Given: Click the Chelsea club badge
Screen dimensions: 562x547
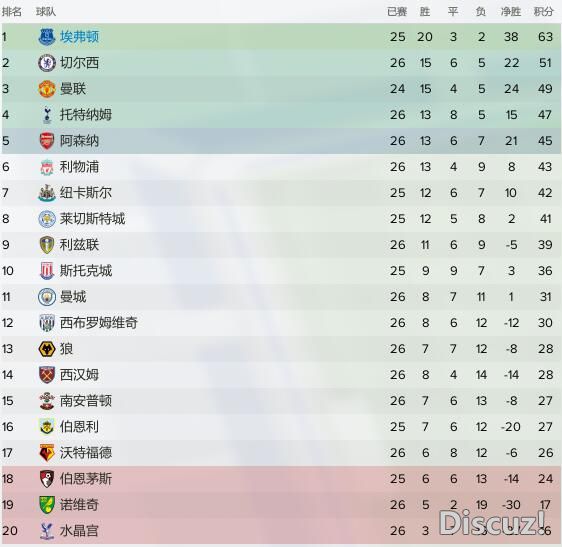Looking at the screenshot, I should point(47,63).
